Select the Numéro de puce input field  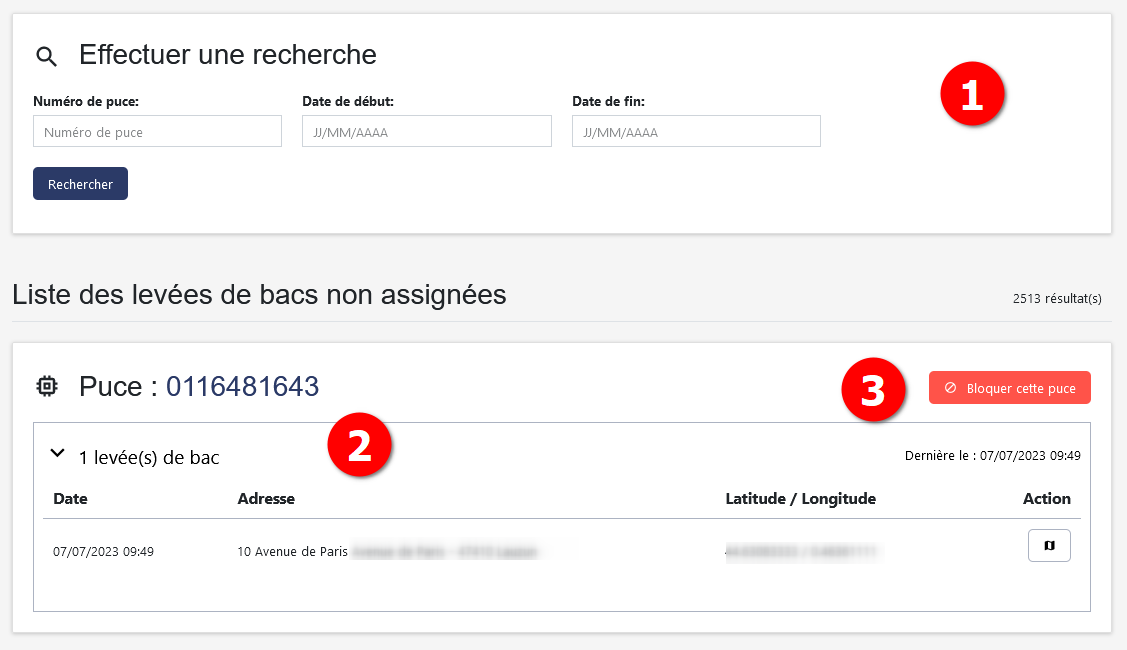pos(157,131)
